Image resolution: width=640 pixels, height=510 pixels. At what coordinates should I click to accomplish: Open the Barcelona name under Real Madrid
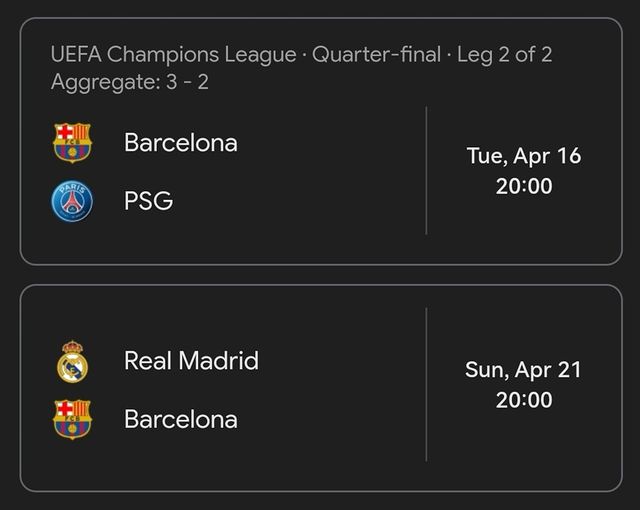click(181, 419)
